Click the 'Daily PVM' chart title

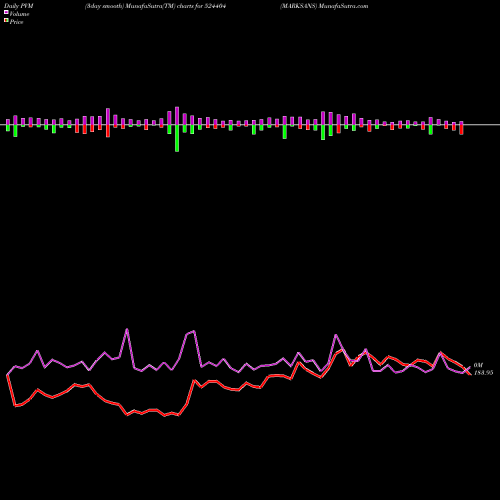[x=19, y=6]
